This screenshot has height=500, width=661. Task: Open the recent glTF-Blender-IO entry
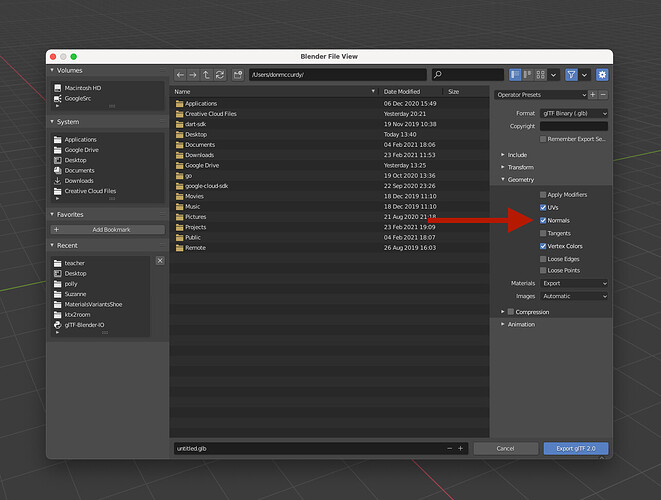pyautogui.click(x=100, y=325)
